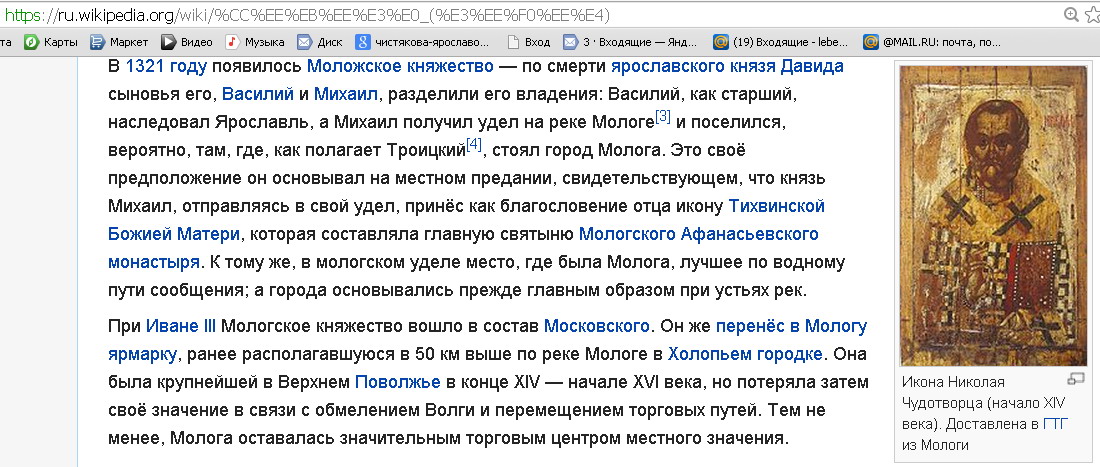Open the Тихвинской link
The width and height of the screenshot is (1100, 467).
[x=777, y=206]
